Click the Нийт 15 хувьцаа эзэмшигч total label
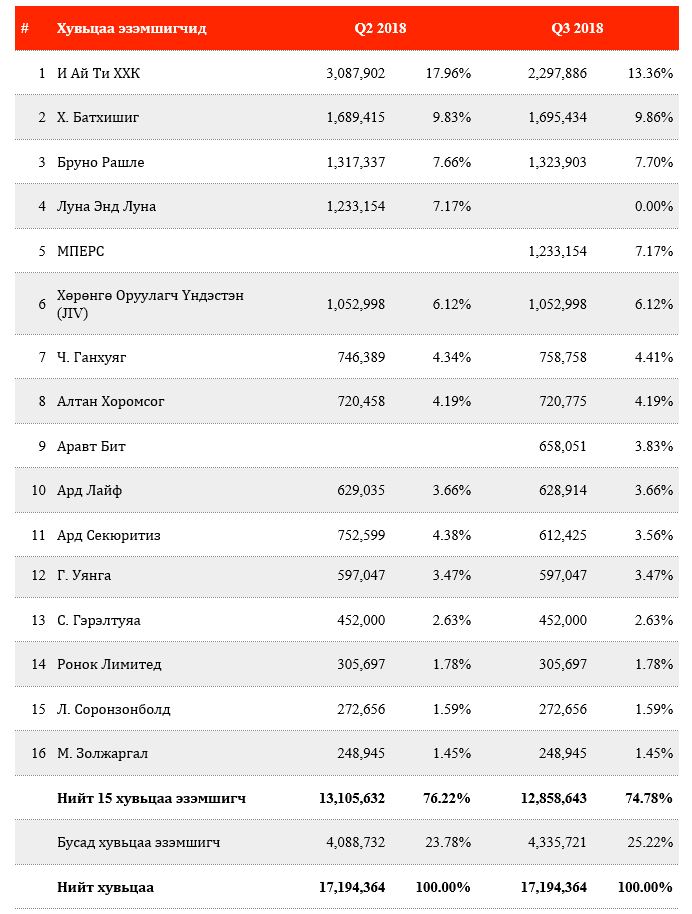 click(152, 798)
